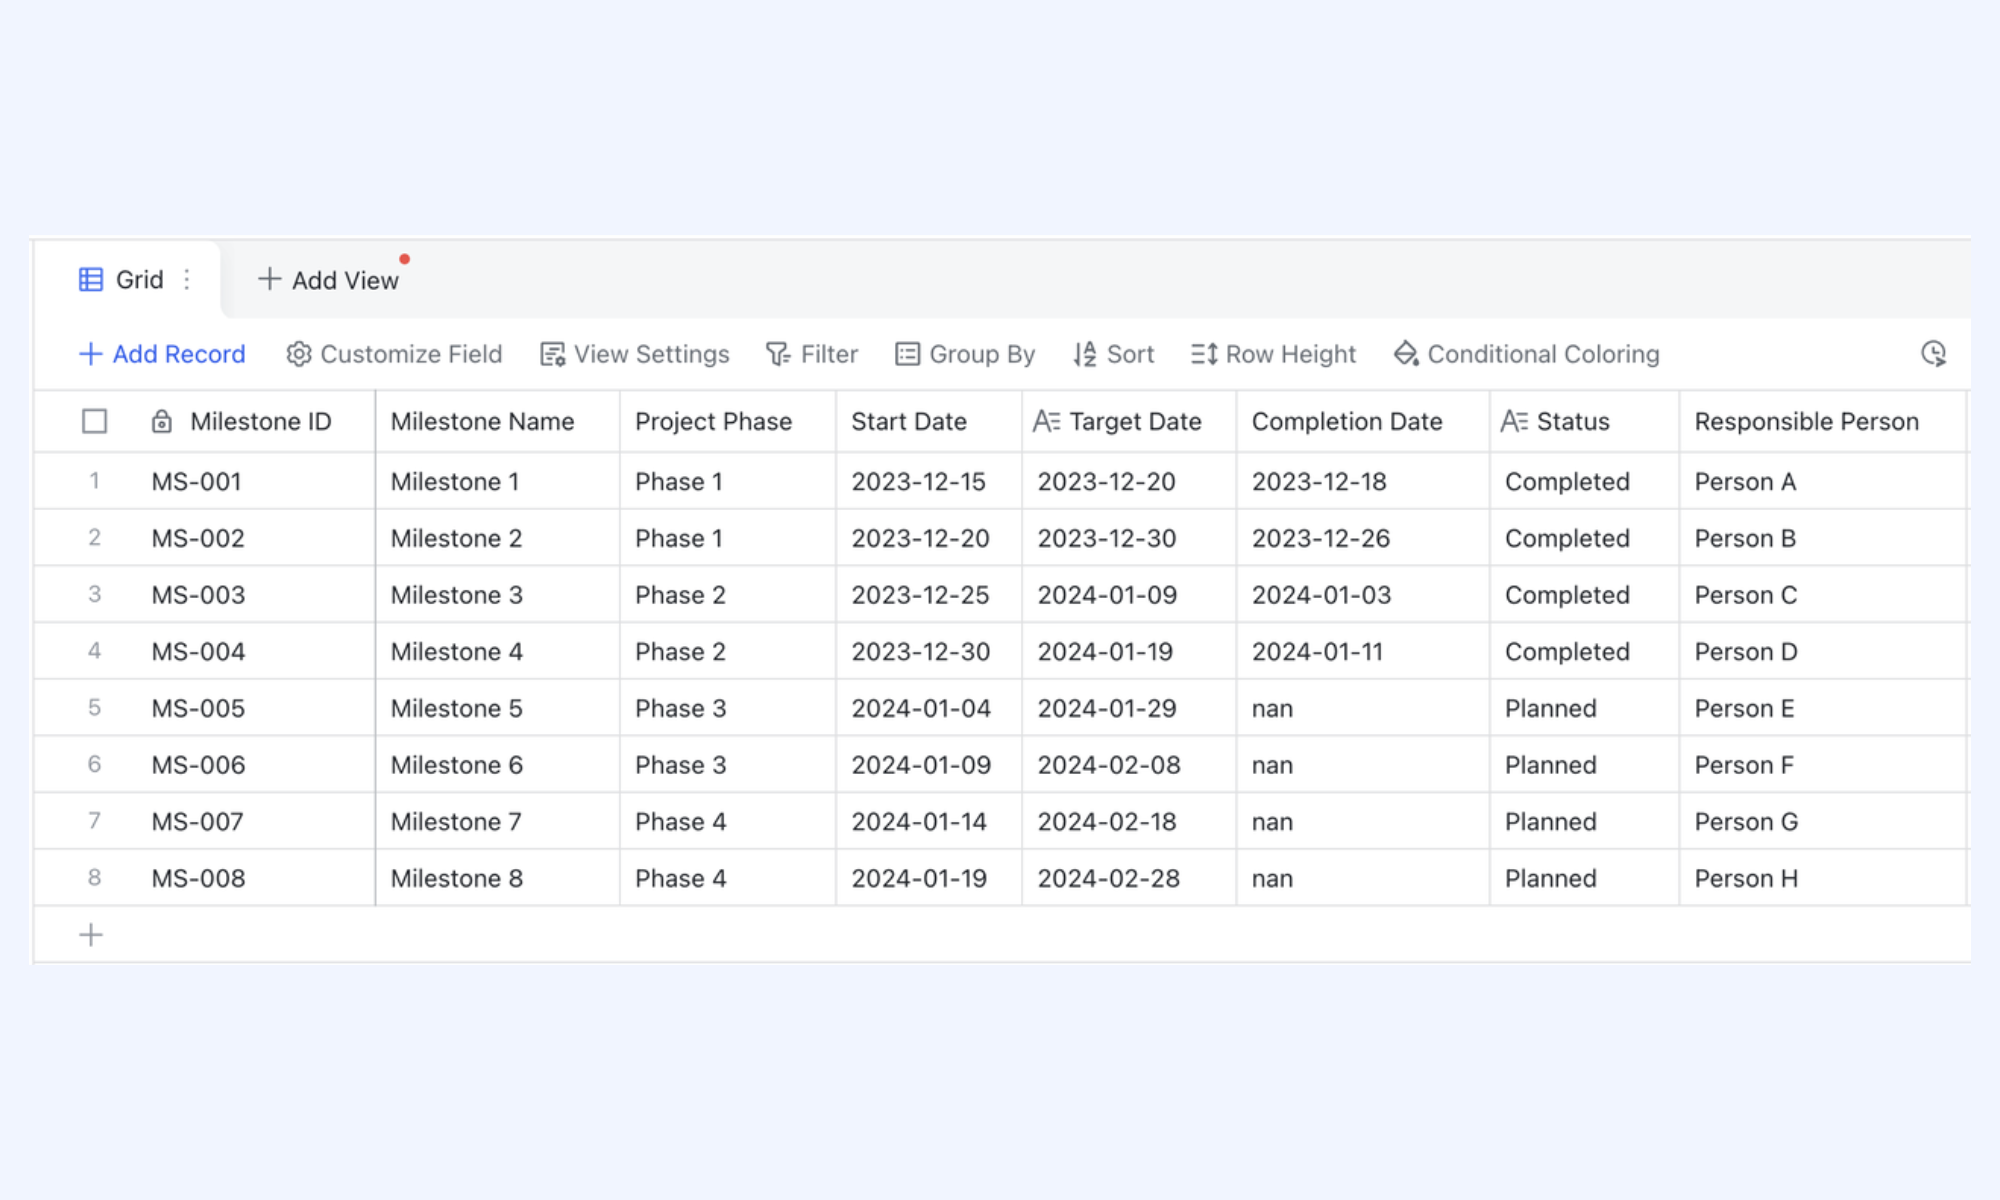Click row number 5

(94, 708)
